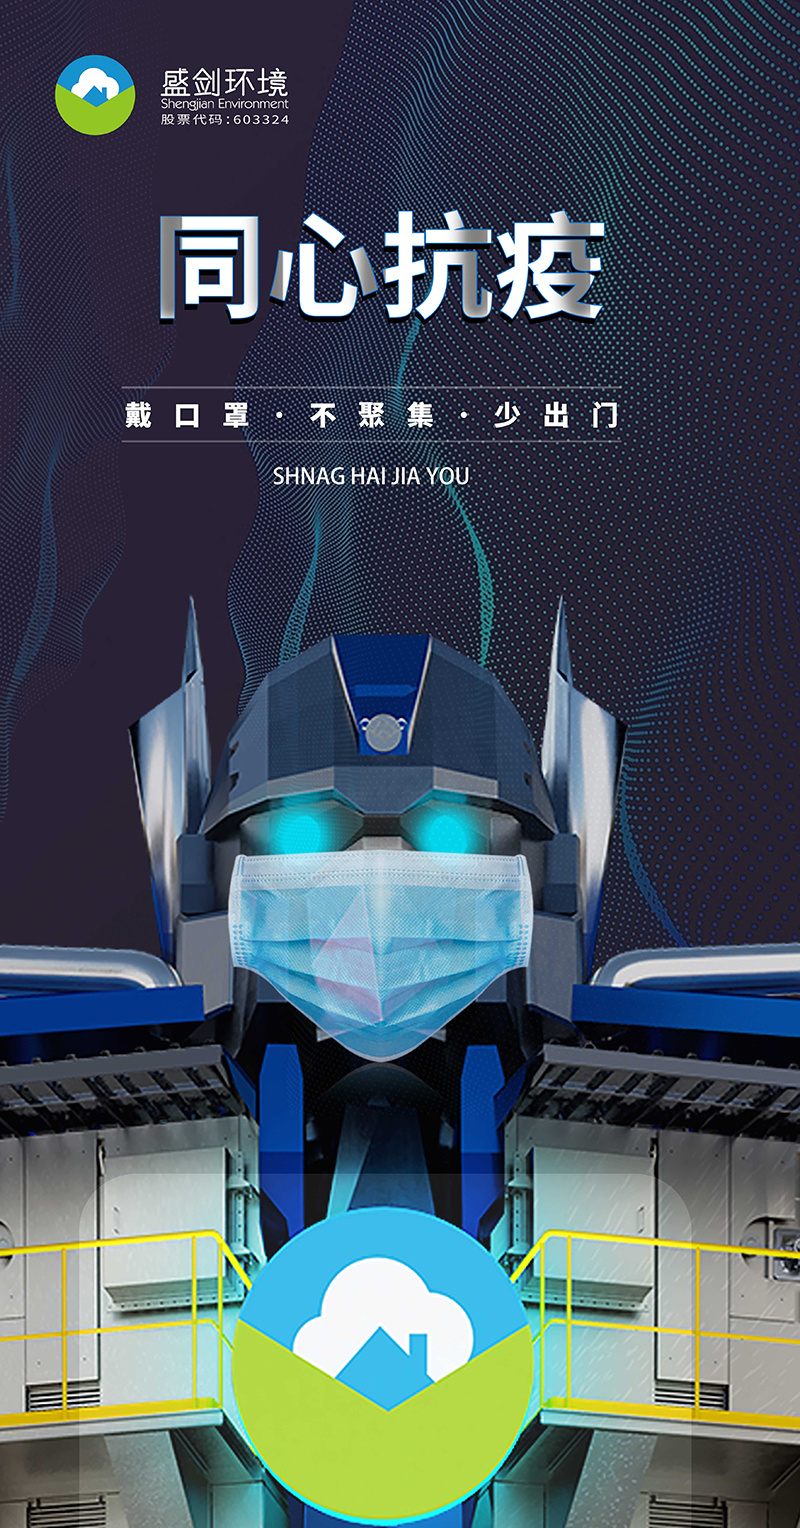This screenshot has width=800, height=1528.
Task: Click the text "SHNAG HAI JIA YOU"
Action: point(371,476)
